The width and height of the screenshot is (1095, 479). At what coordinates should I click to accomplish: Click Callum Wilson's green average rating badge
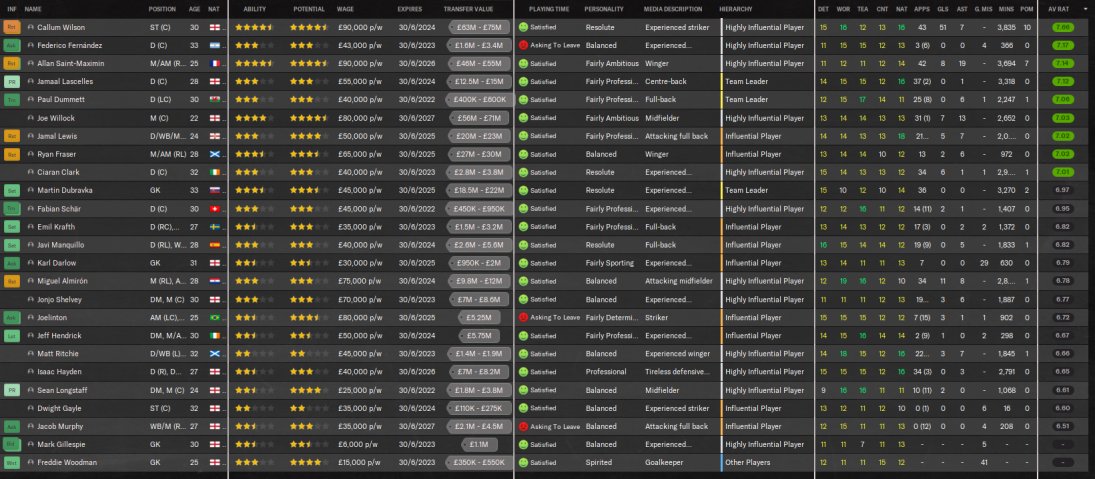pyautogui.click(x=1063, y=27)
